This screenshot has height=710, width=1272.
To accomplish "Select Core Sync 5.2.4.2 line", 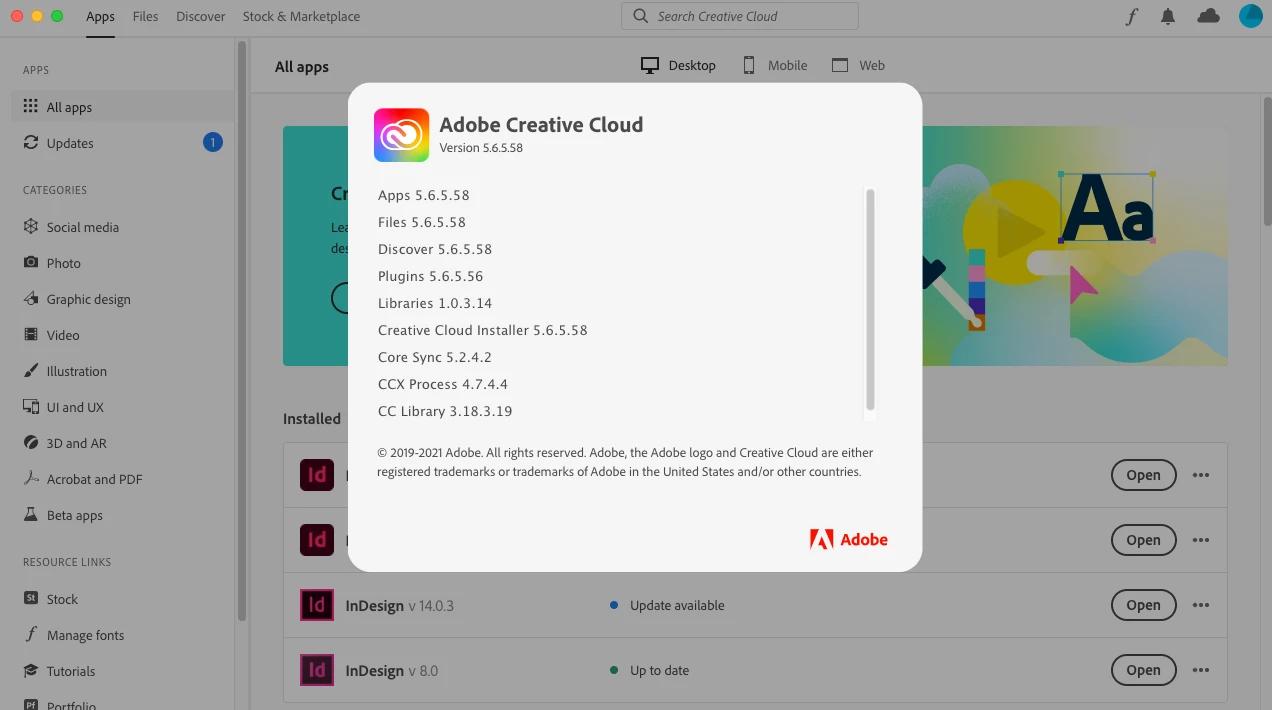I will tap(435, 357).
